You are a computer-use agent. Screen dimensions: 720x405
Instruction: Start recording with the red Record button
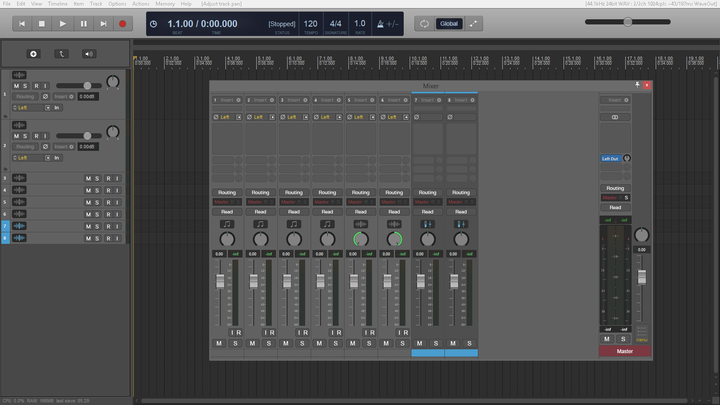[x=123, y=24]
